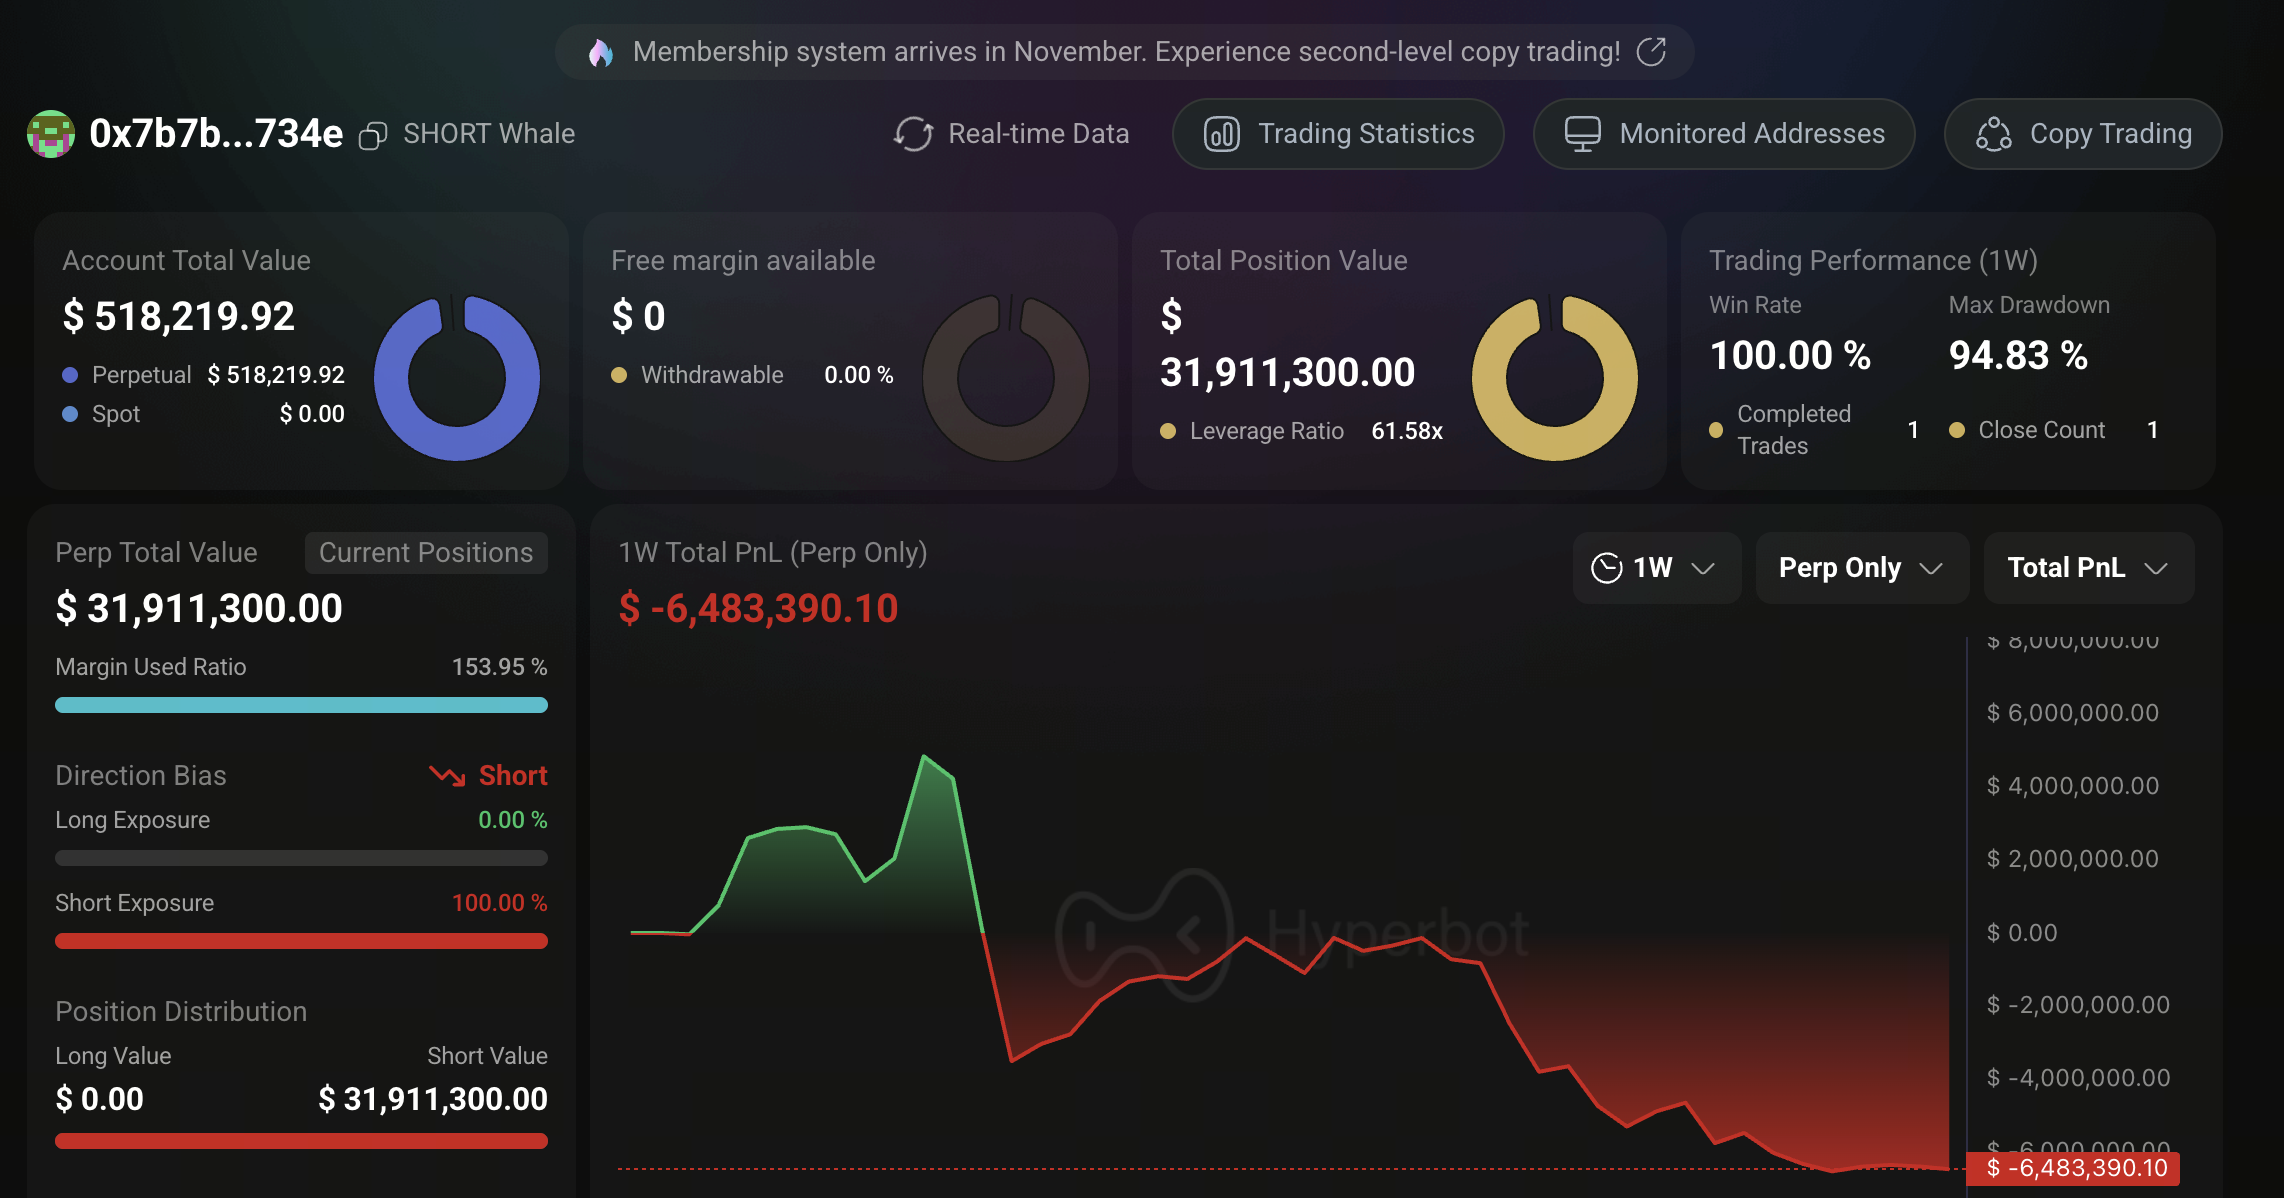Toggle the Withdrawable legend dot
The width and height of the screenshot is (2284, 1198).
[619, 375]
